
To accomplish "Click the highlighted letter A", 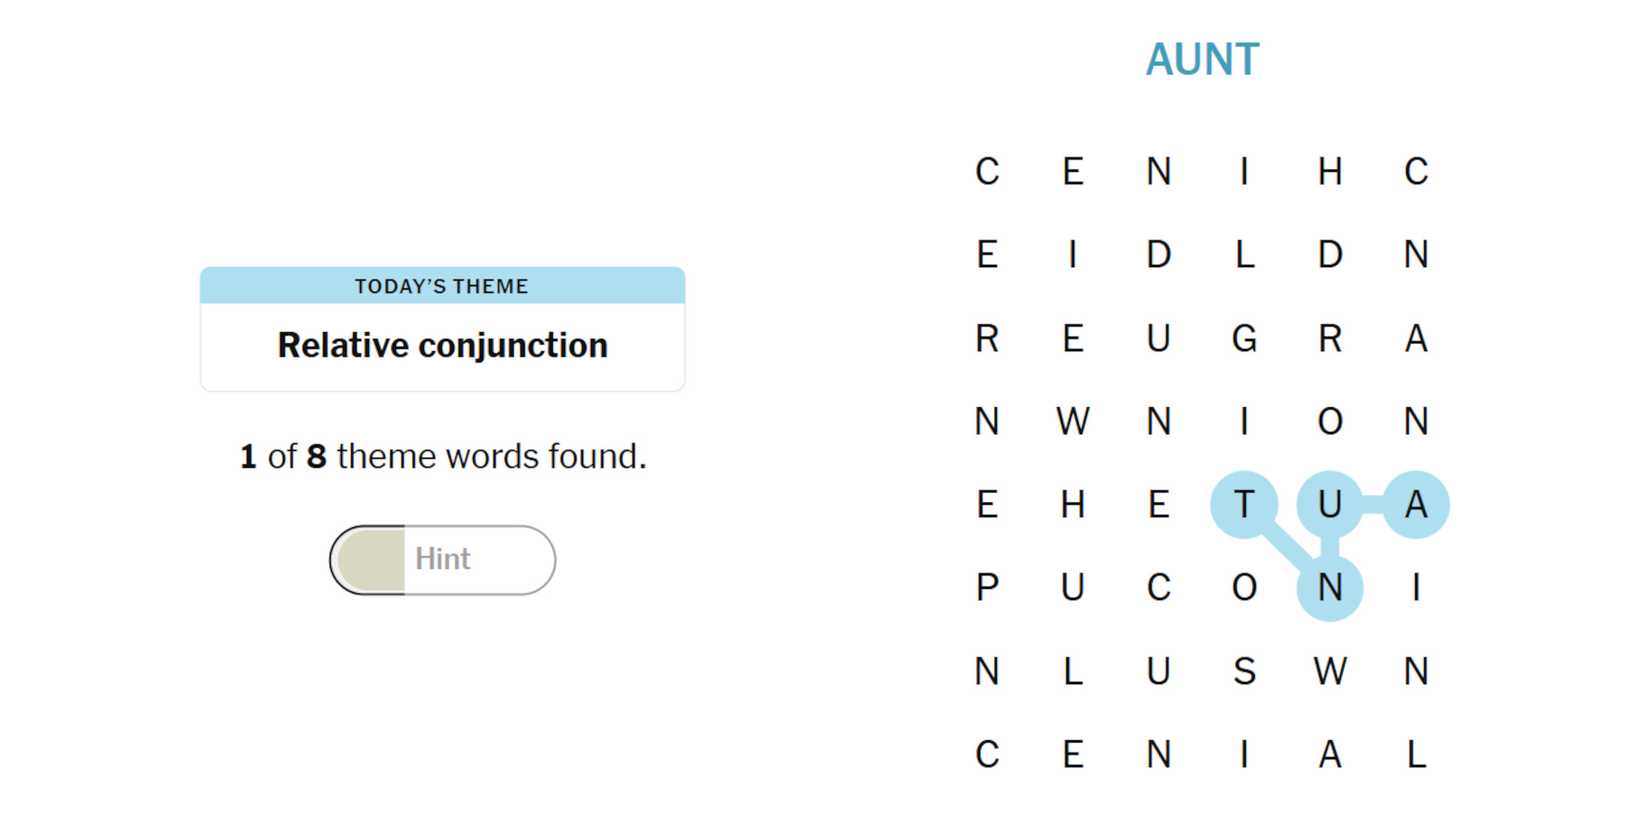I will click(x=1415, y=504).
